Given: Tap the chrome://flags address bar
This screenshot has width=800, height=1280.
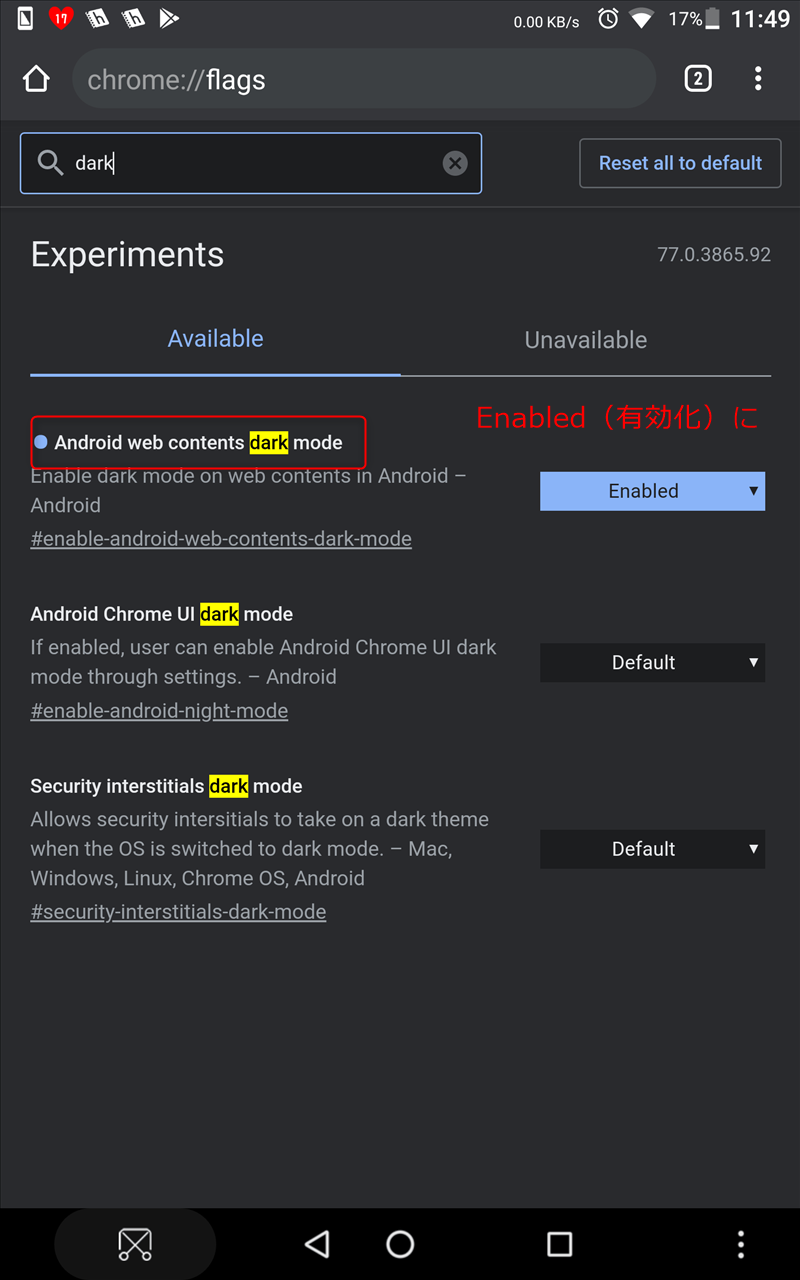Looking at the screenshot, I should pos(360,80).
